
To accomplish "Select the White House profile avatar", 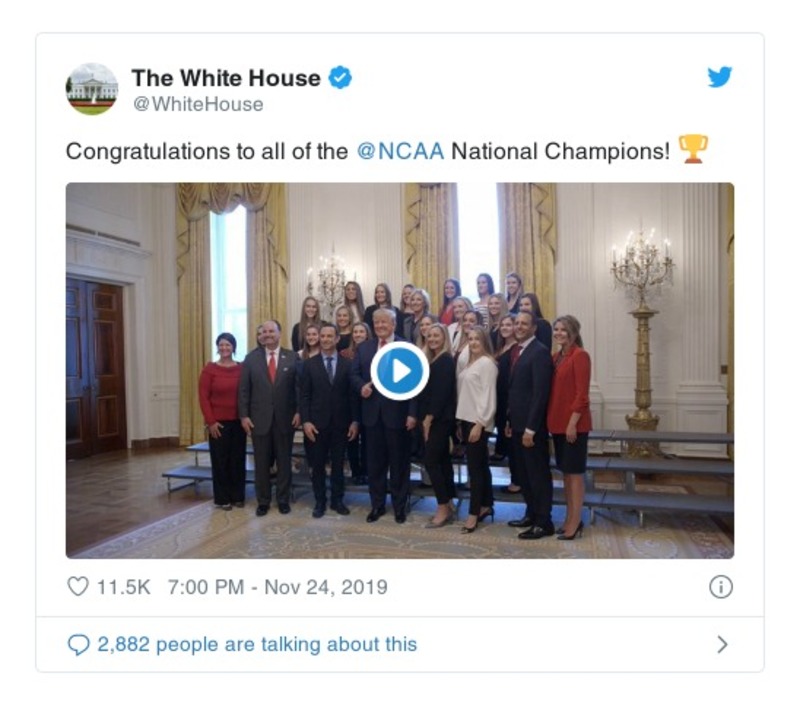I will (92, 85).
